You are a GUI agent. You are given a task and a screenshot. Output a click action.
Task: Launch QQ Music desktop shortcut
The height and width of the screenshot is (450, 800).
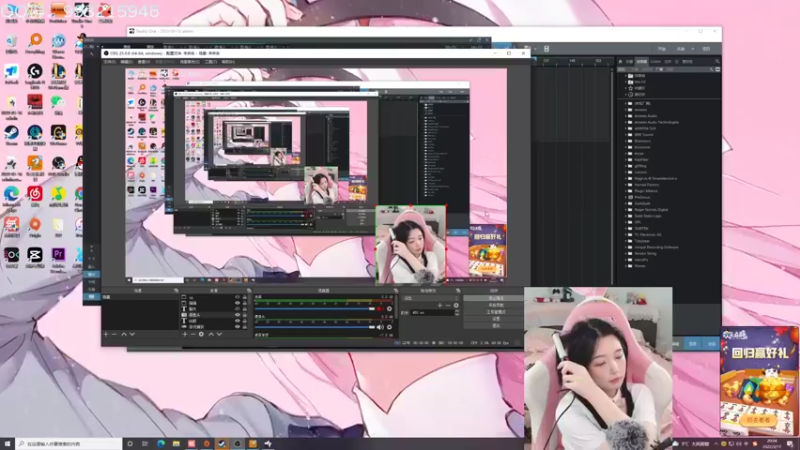[x=58, y=197]
